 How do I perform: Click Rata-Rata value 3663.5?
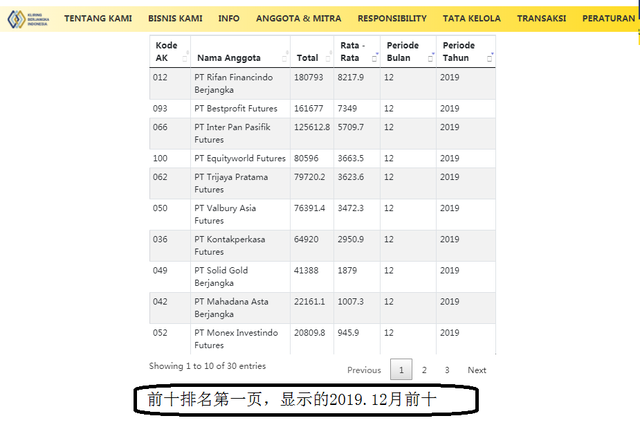[x=351, y=158]
